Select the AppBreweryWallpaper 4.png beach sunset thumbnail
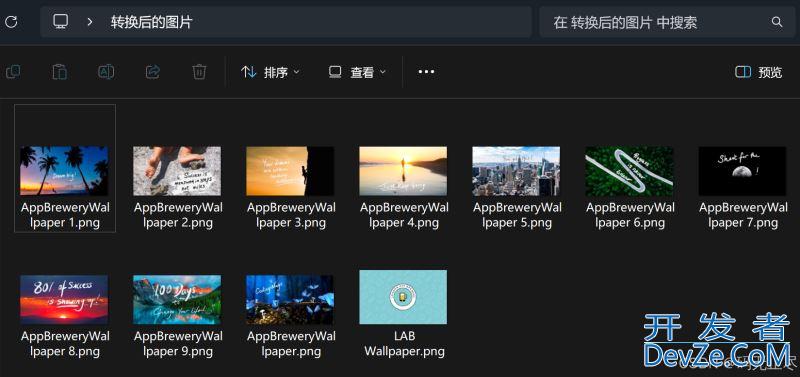 point(403,171)
